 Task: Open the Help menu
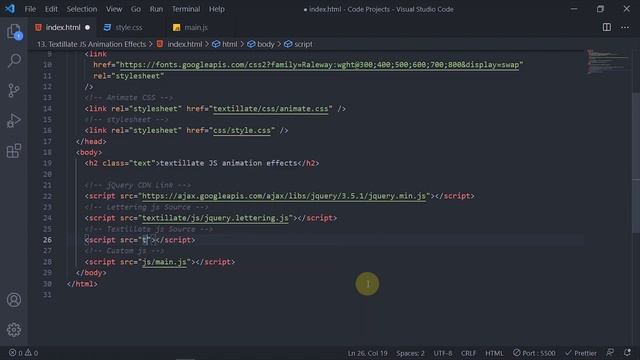click(x=217, y=9)
